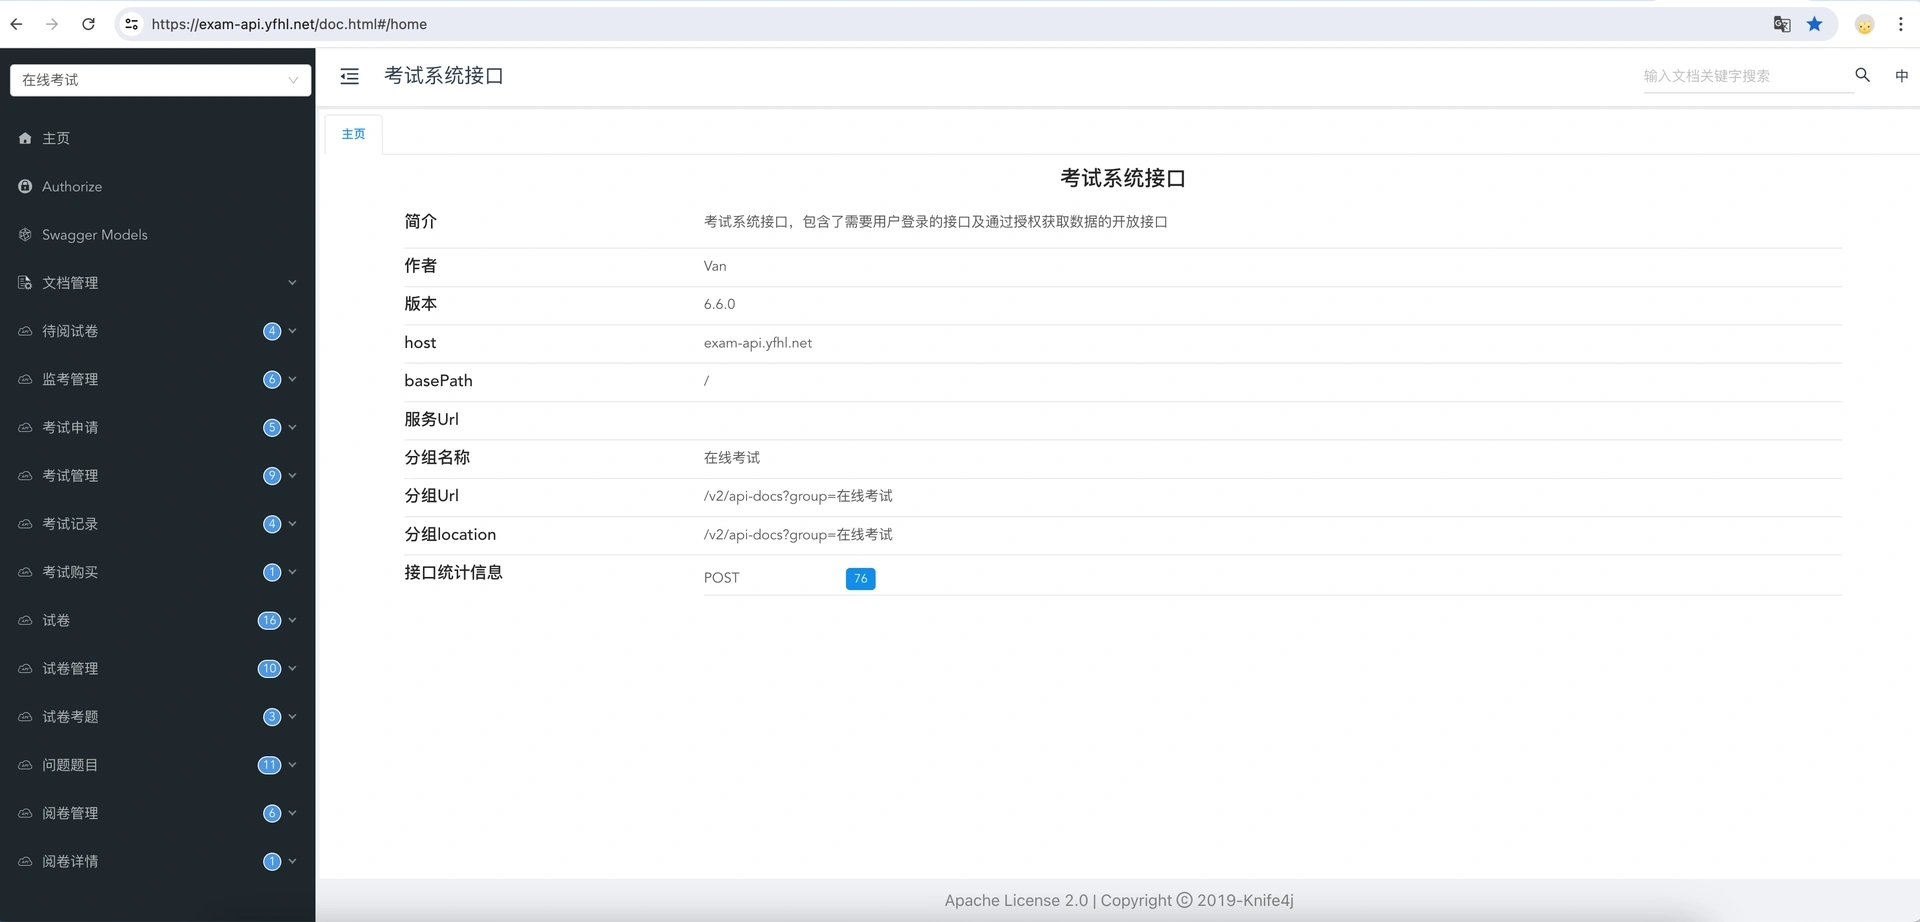Click the browser address bar URL
The image size is (1920, 922).
pyautogui.click(x=289, y=24)
